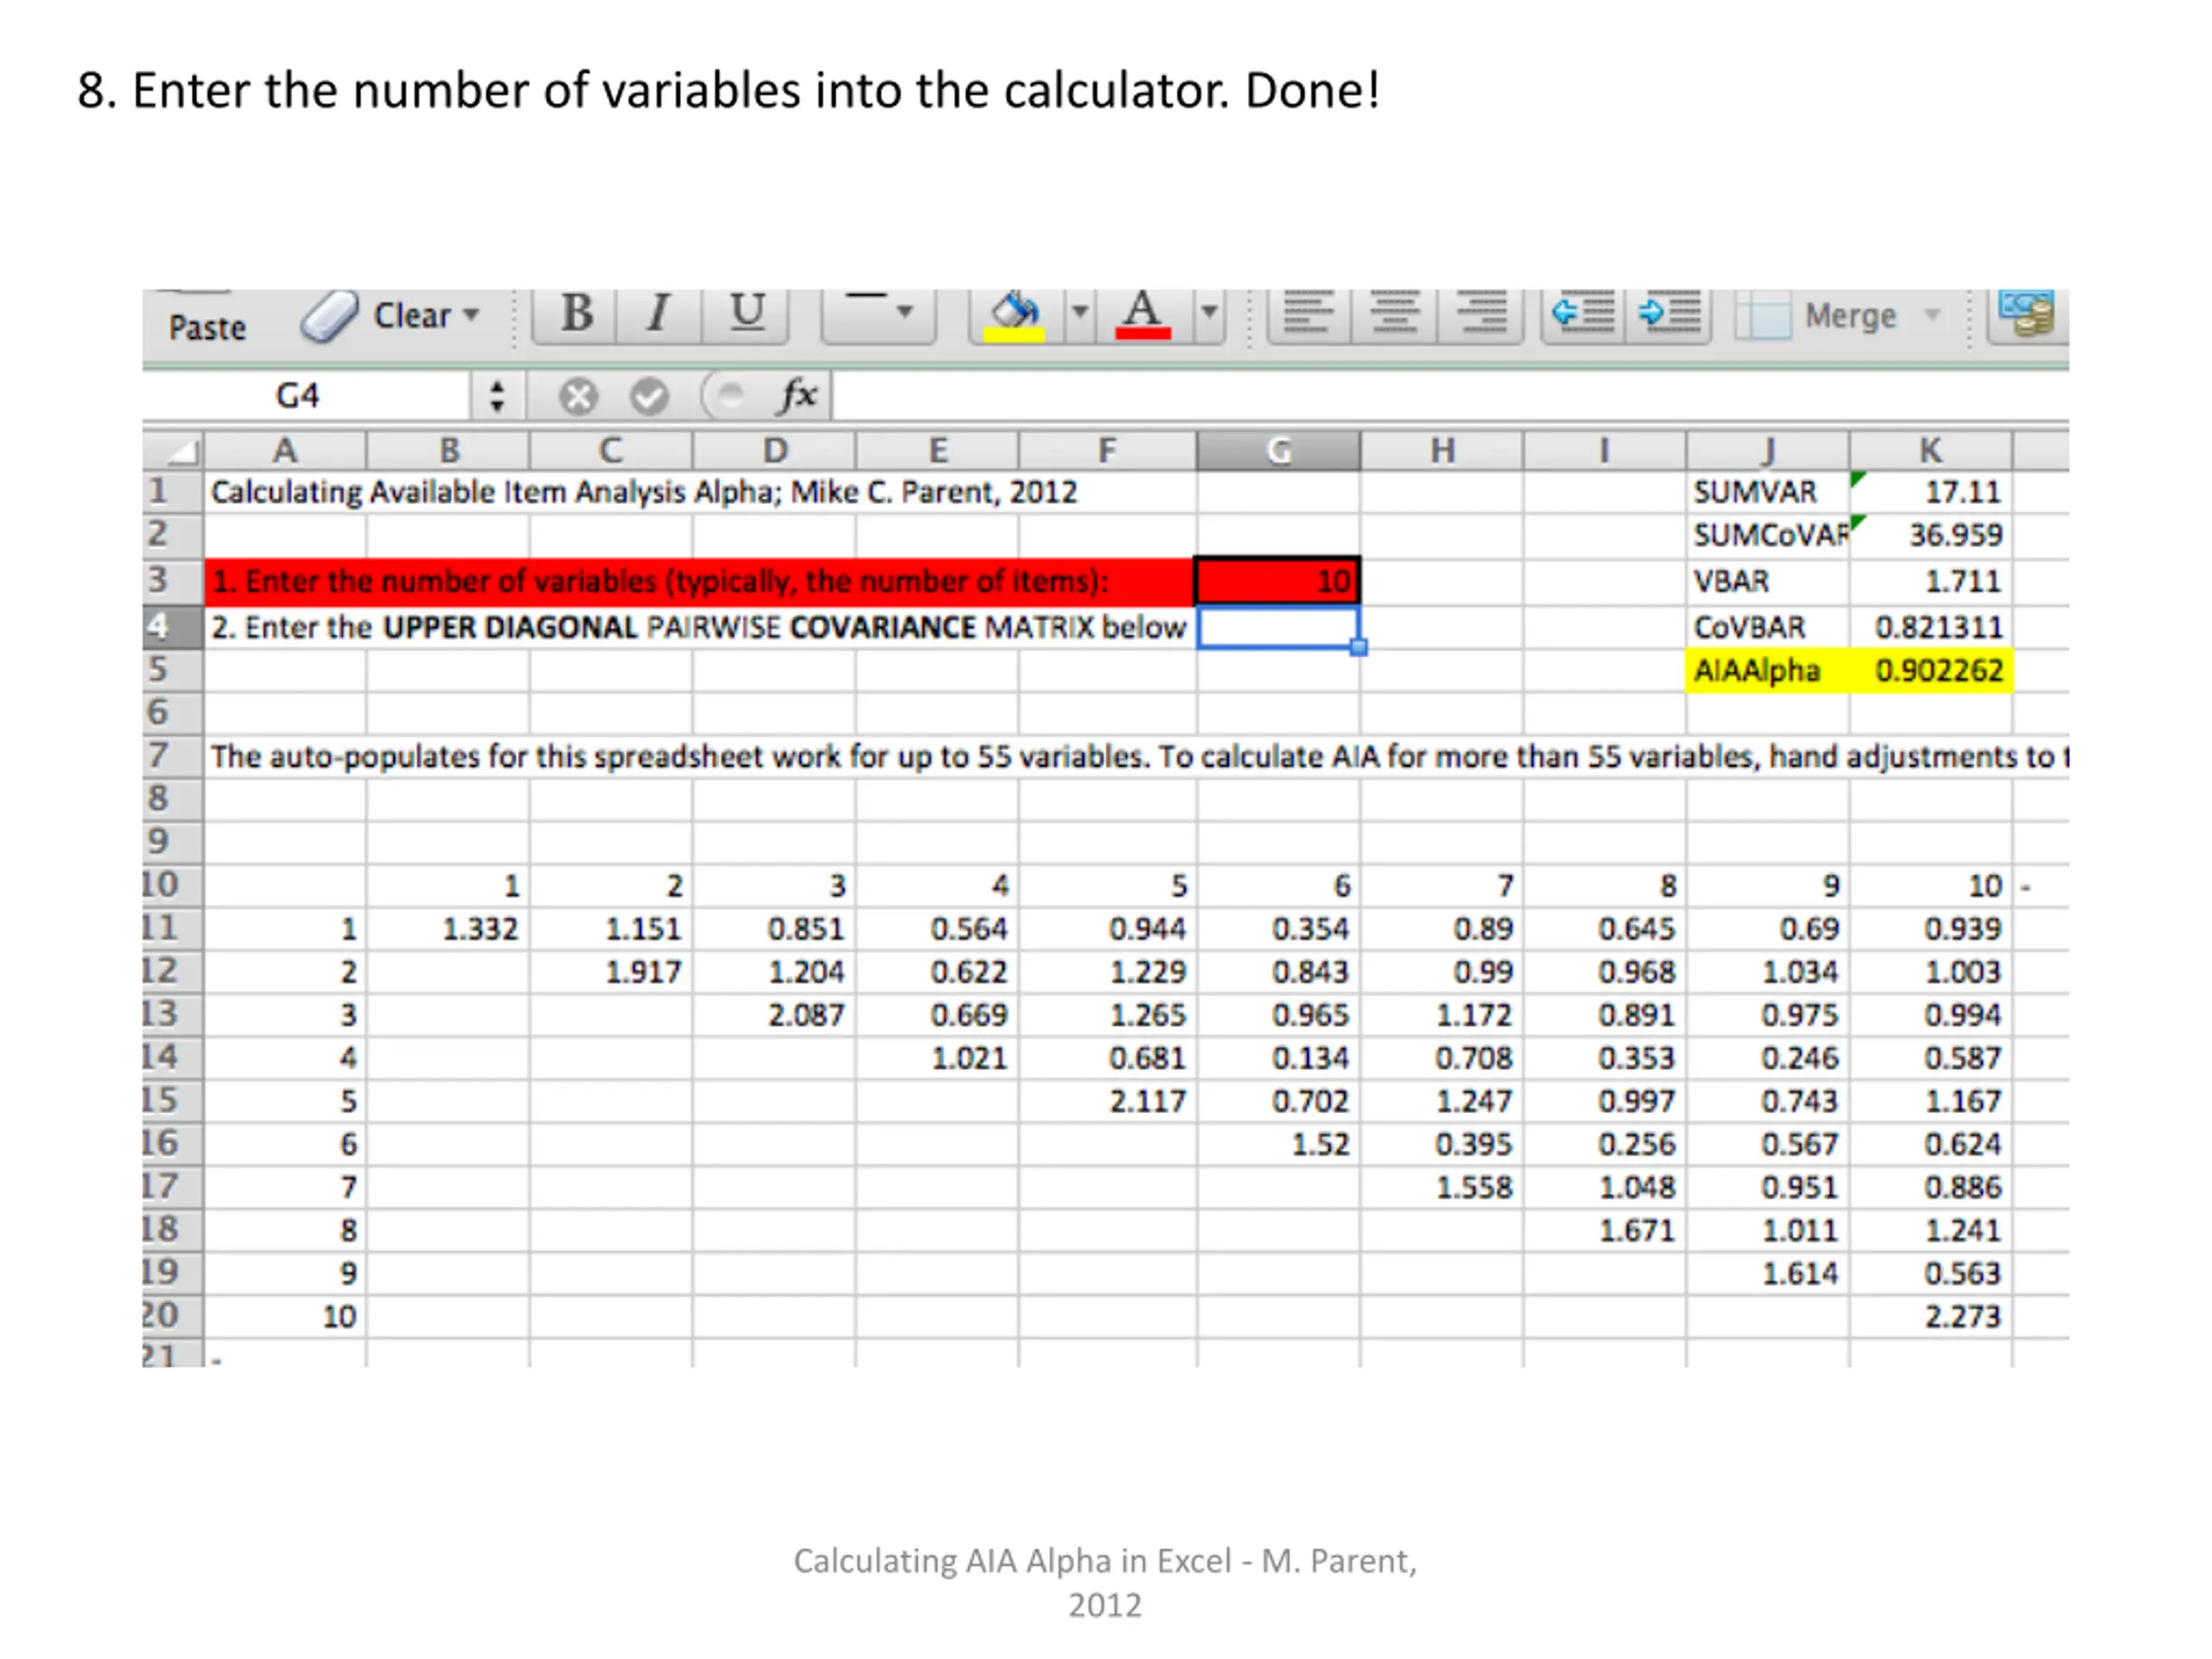2212x1659 pixels.
Task: Click the Clear eraser icon
Action: (329, 317)
